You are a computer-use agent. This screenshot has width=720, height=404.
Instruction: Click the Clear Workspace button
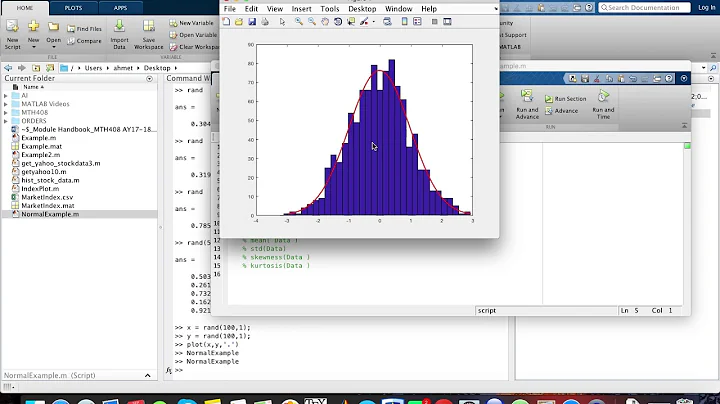point(190,47)
